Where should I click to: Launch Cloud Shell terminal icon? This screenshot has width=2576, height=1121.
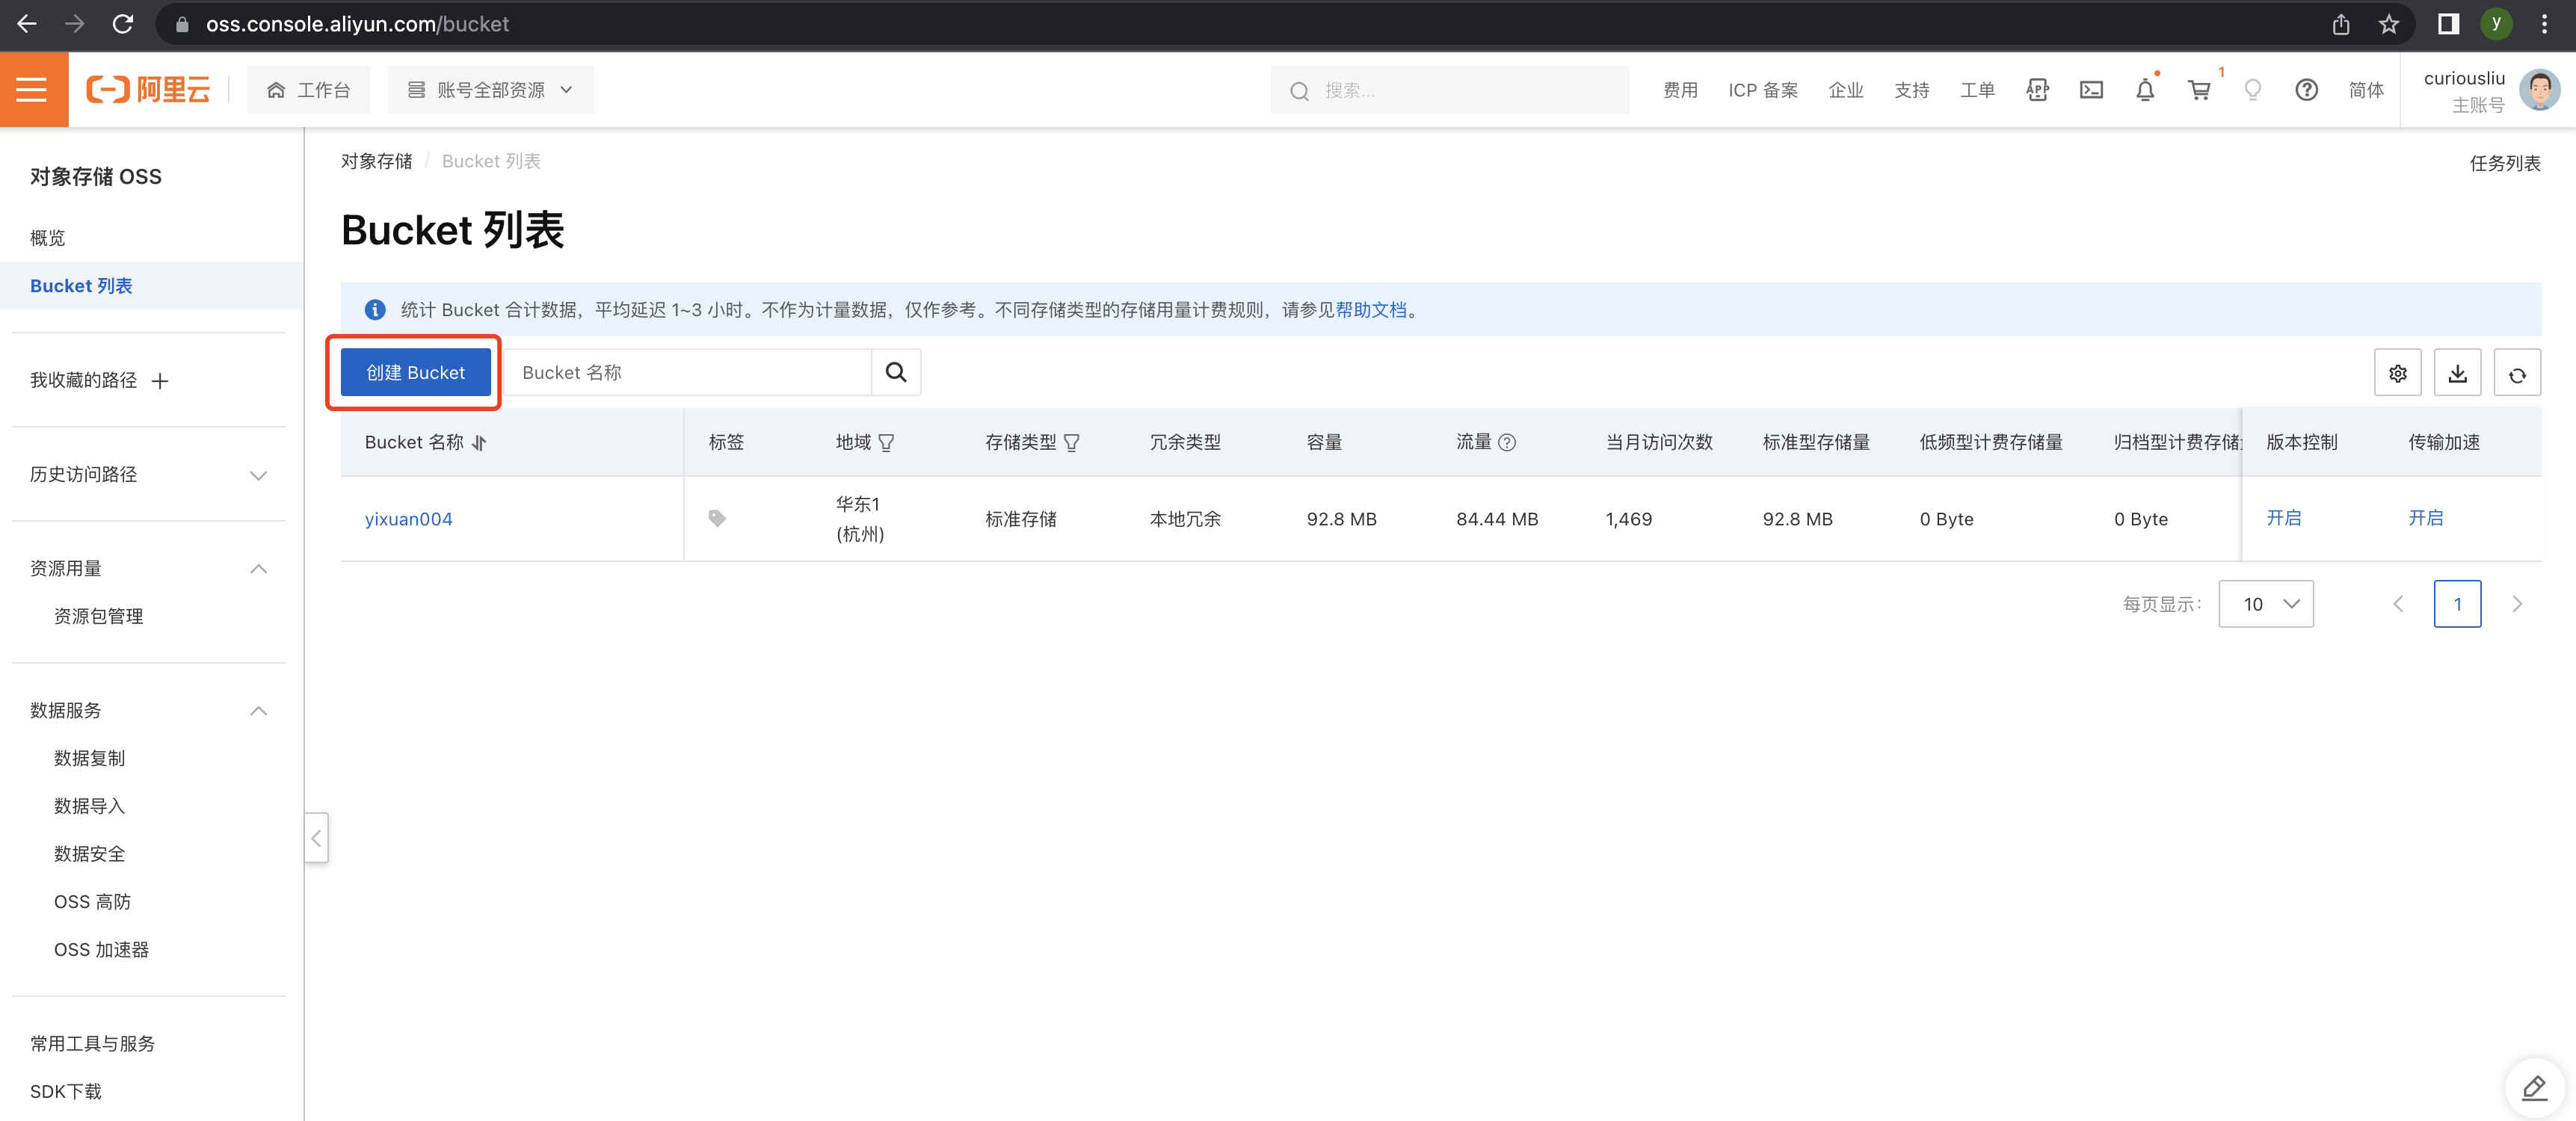click(2091, 90)
